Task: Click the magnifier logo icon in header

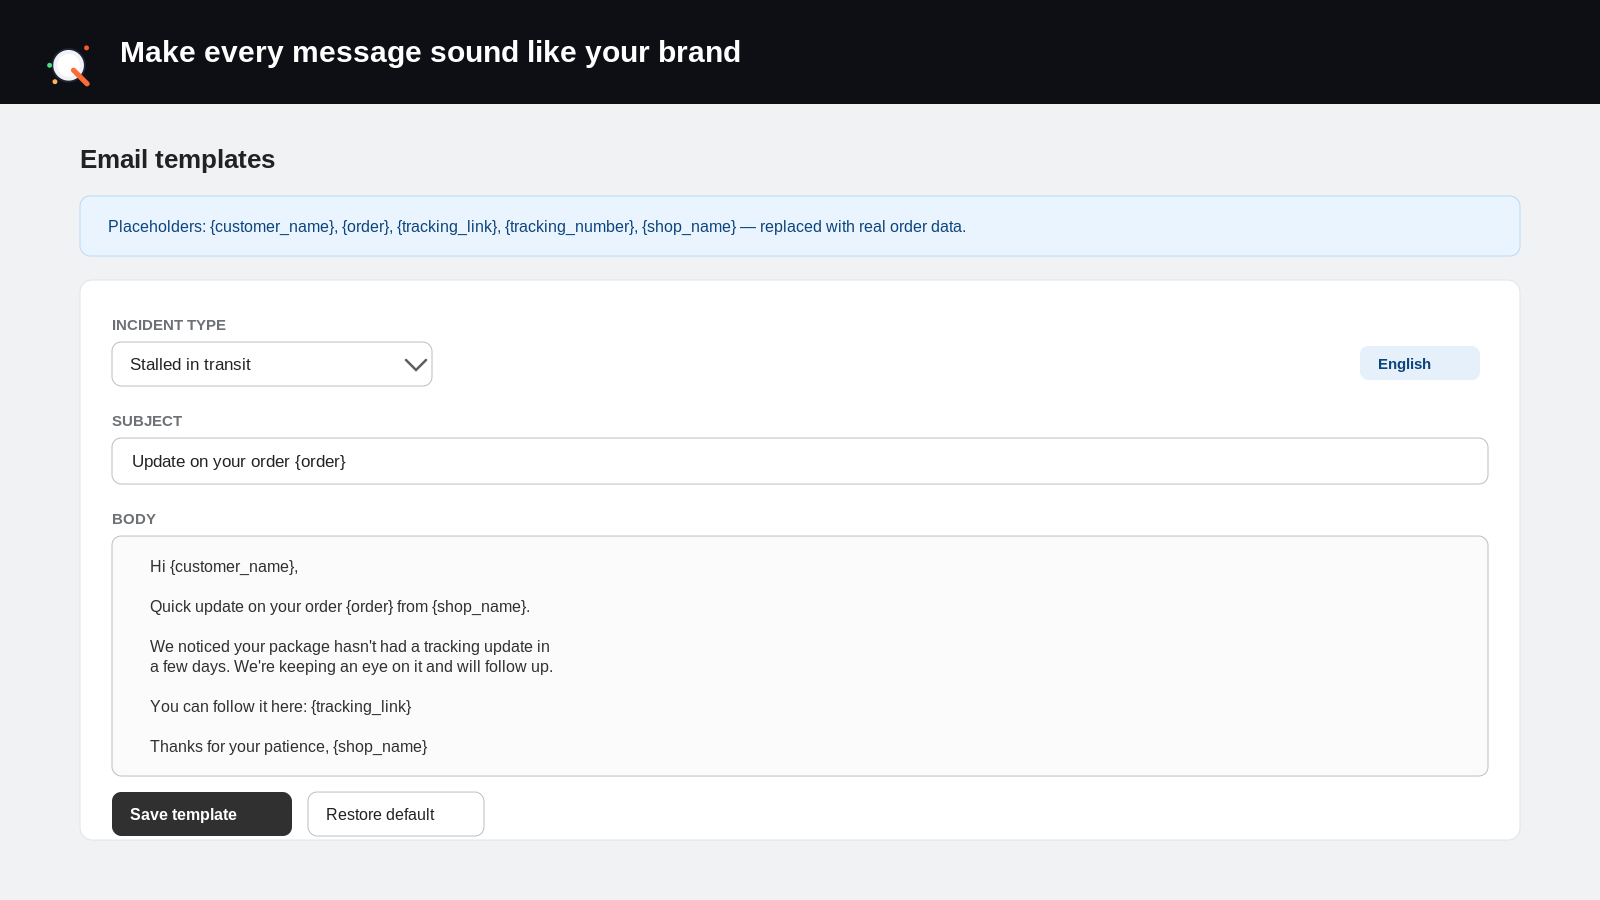Action: pos(69,66)
